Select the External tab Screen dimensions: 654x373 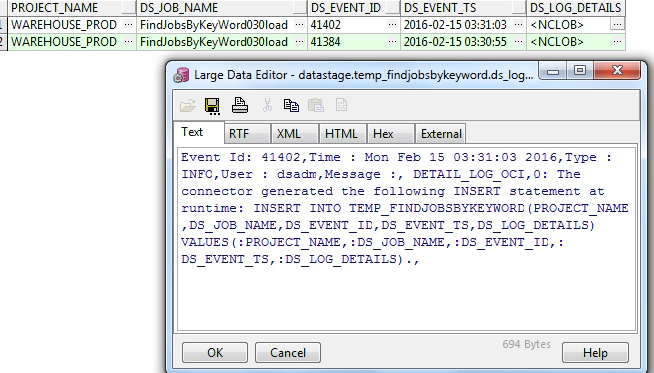coord(440,134)
